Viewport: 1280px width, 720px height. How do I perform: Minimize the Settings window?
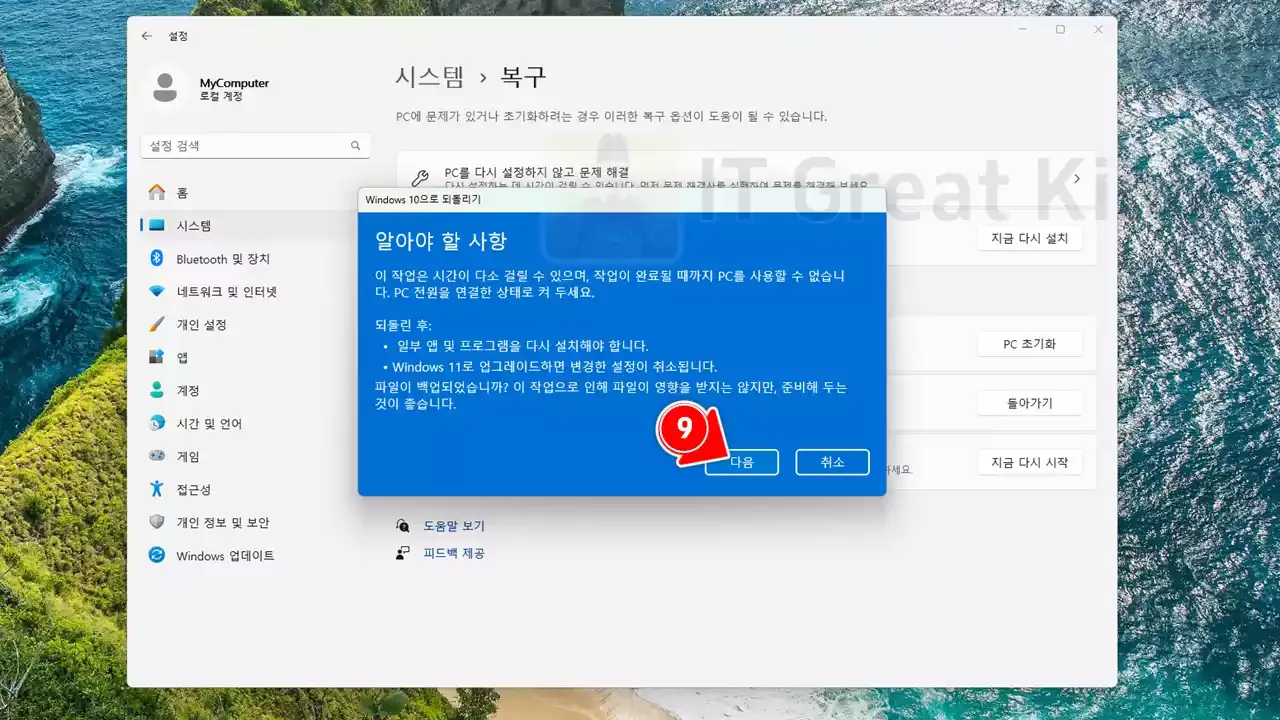tap(1020, 30)
